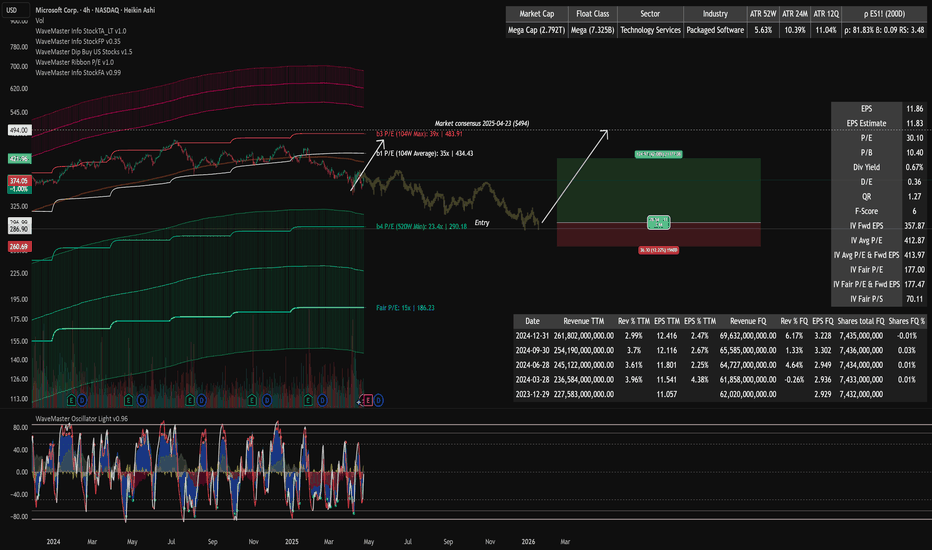
Task: Click the 494.00 price axis label
Action: coord(19,130)
